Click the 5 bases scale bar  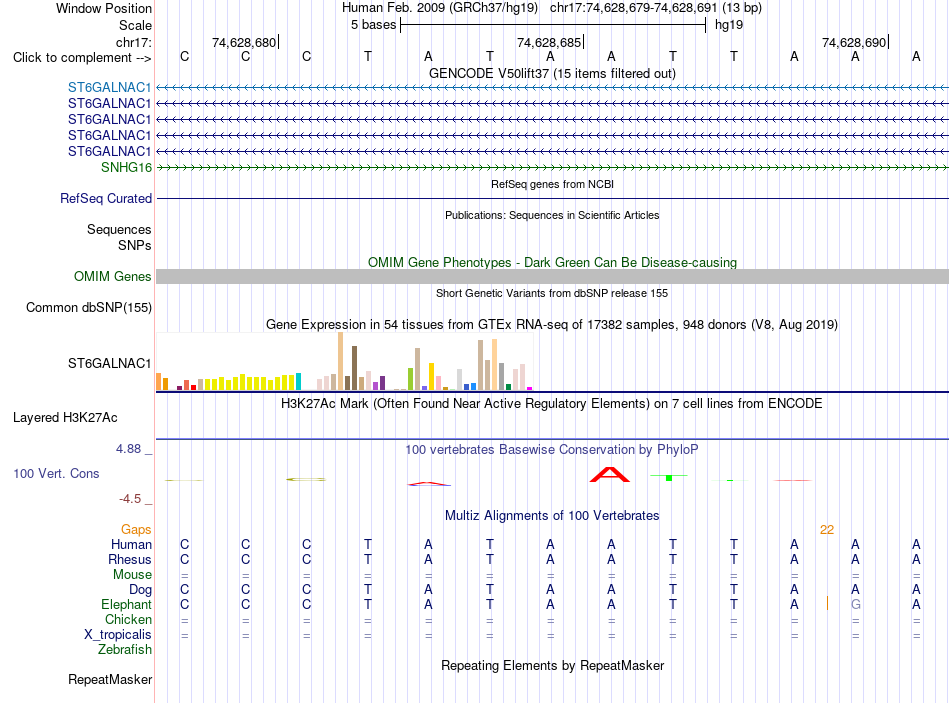(x=553, y=25)
